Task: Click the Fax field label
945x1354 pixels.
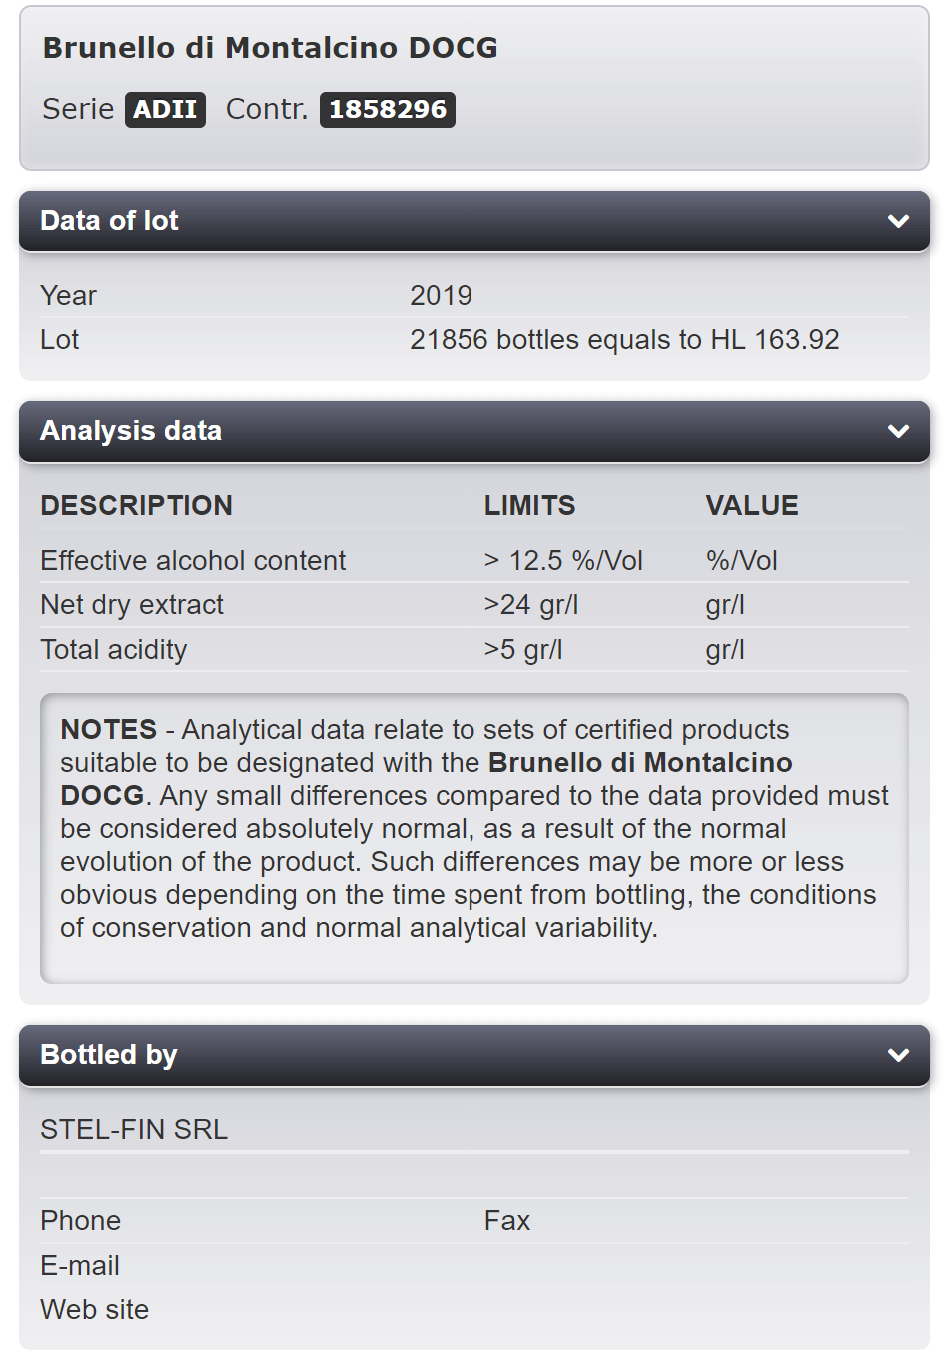Action: point(507,1221)
